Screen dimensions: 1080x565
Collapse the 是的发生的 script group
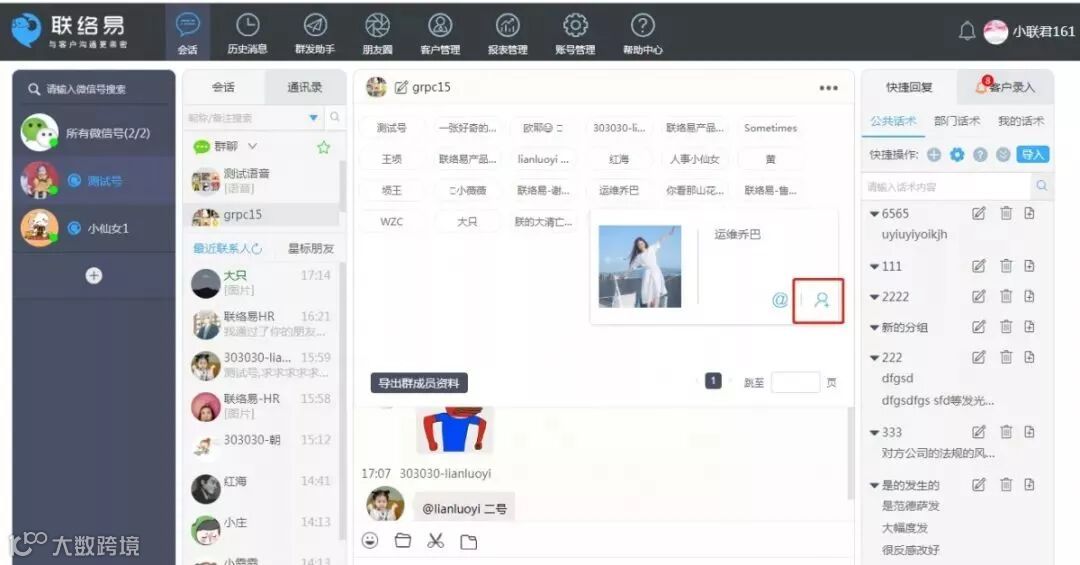pos(874,486)
